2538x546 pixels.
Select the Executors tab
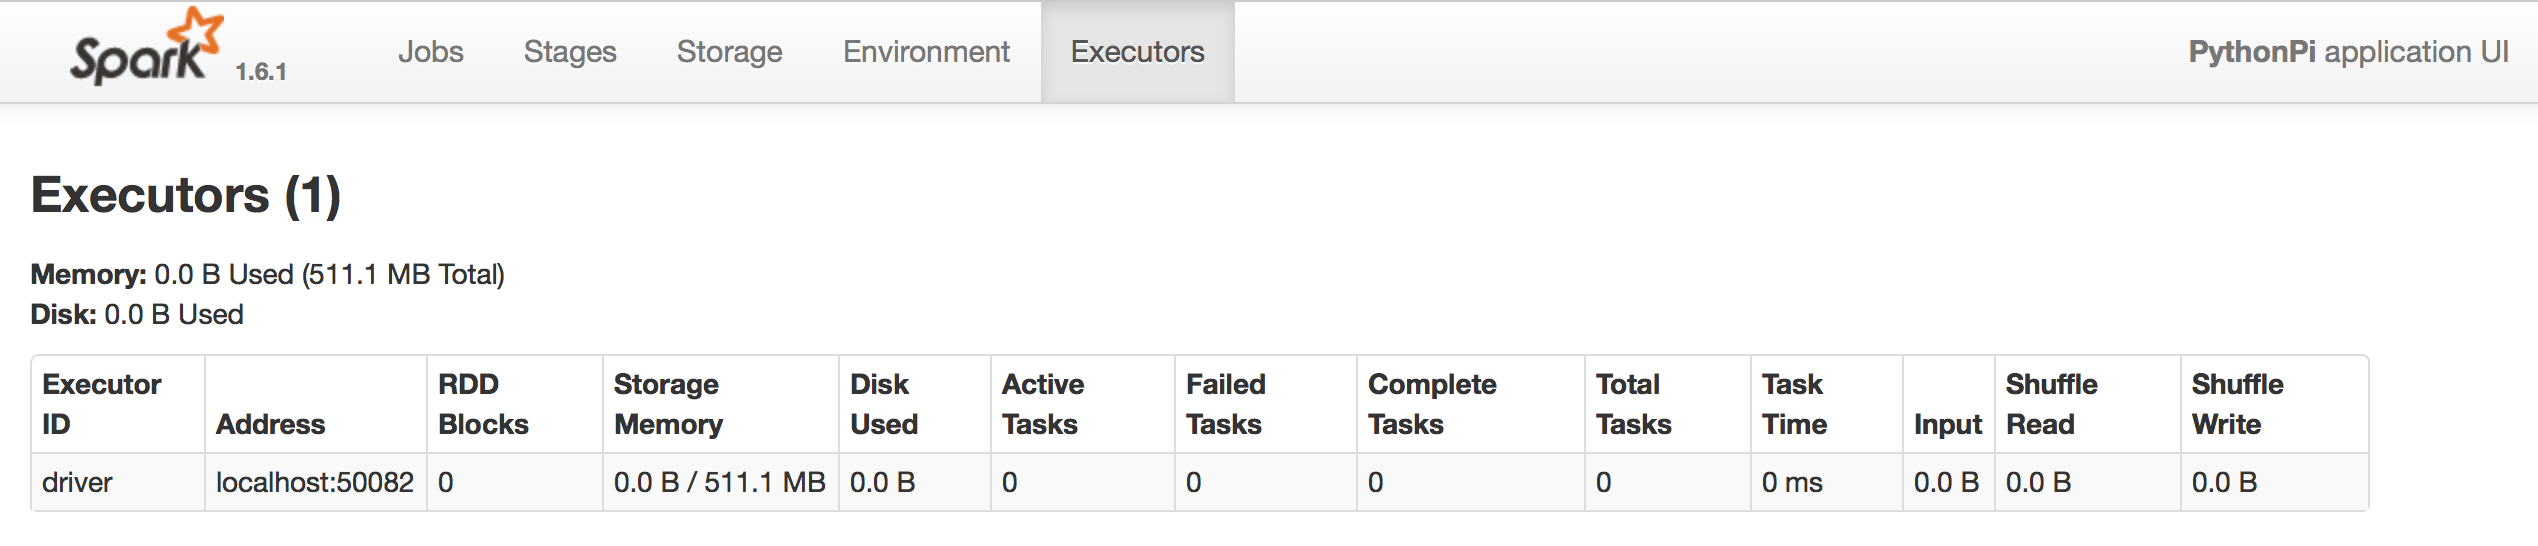[x=1137, y=52]
